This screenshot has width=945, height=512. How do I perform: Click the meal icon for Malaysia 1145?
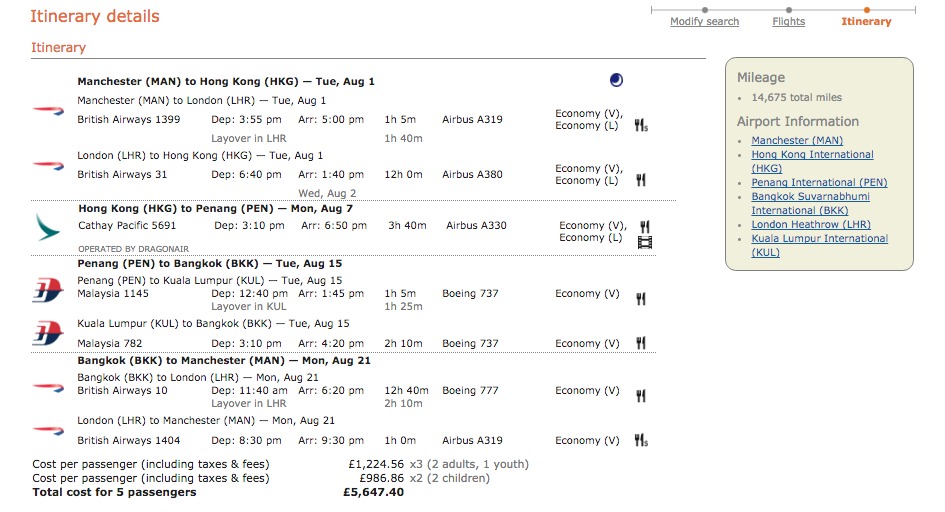pyautogui.click(x=641, y=299)
